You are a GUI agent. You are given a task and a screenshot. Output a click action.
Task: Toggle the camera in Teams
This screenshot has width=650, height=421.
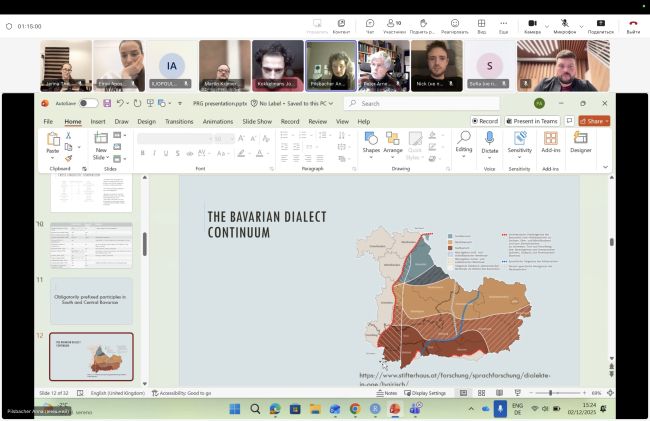pos(532,25)
